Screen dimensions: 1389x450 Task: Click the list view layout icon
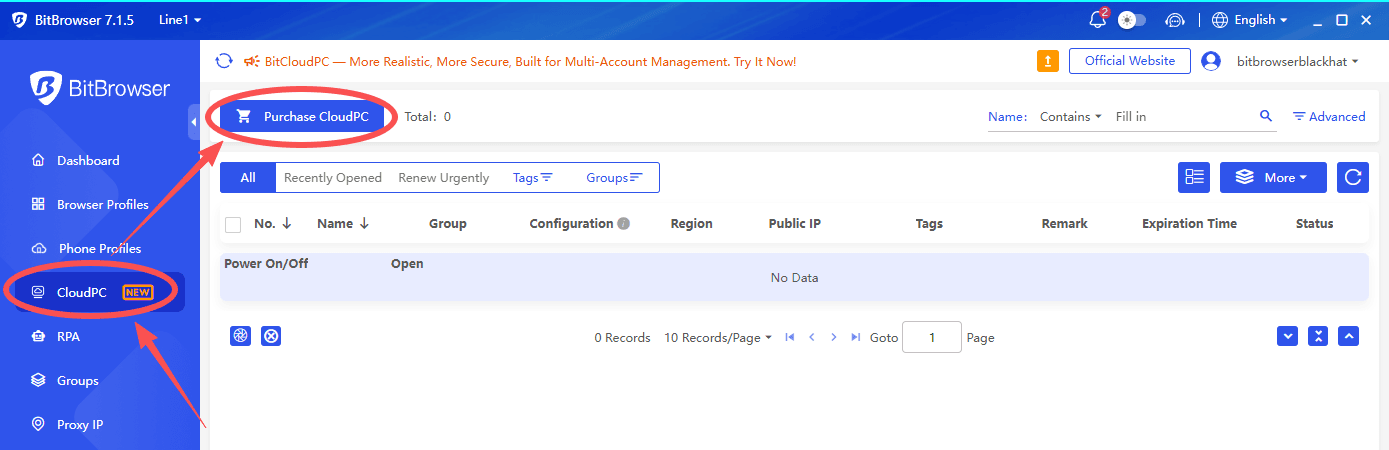[x=1194, y=177]
